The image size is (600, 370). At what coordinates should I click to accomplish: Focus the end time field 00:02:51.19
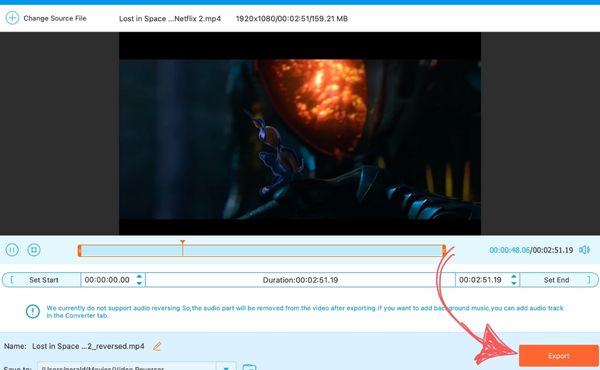(481, 280)
